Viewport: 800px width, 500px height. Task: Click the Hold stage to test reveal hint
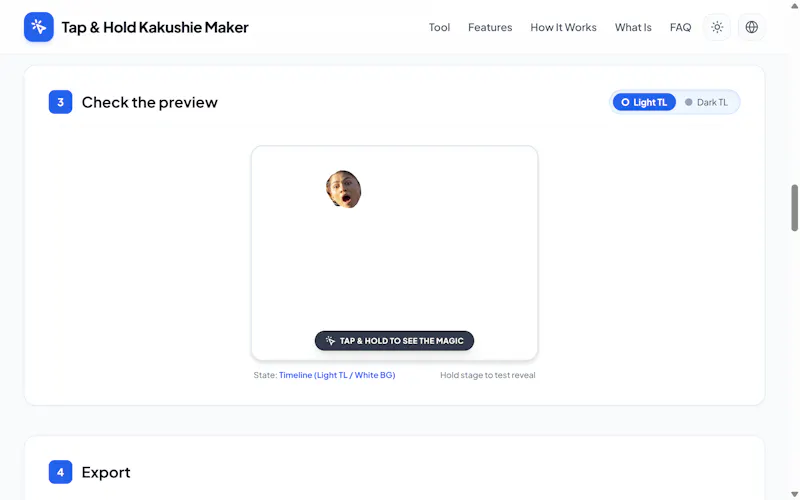[488, 375]
